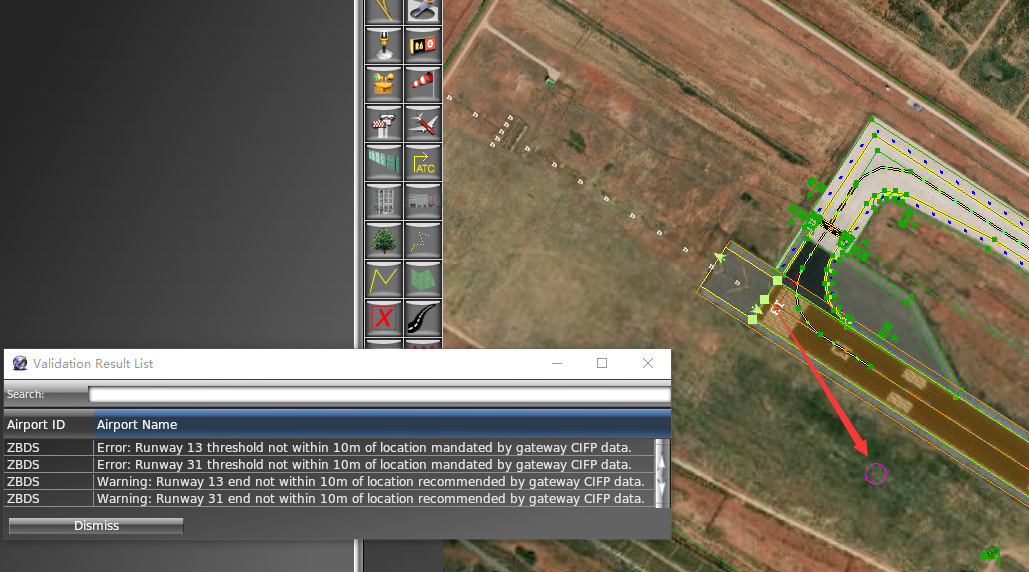The image size is (1029, 572).
Task: Select the green Polygon tool
Action: [x=422, y=280]
